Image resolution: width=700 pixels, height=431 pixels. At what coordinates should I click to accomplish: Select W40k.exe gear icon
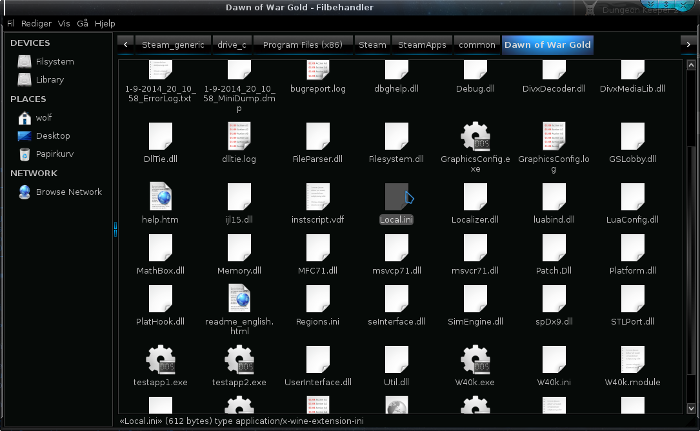(x=475, y=359)
